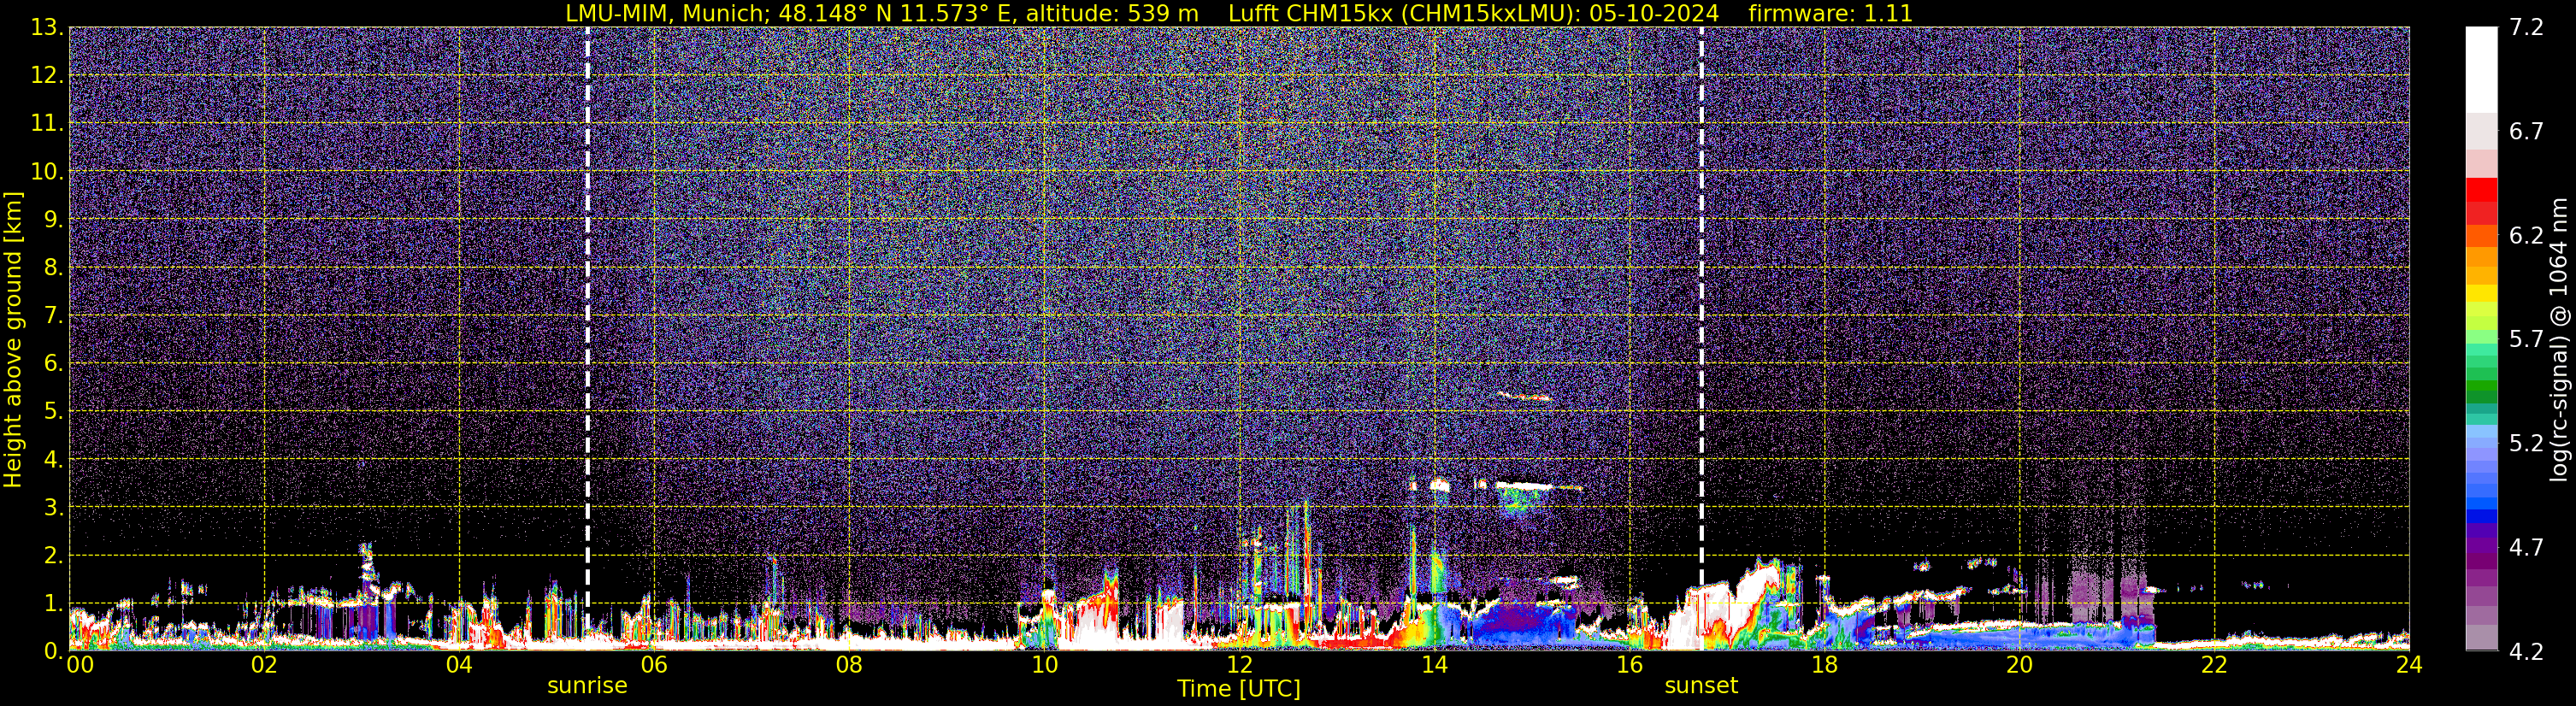Click the height axis tick label 8
The image size is (2576, 706).
54,267
